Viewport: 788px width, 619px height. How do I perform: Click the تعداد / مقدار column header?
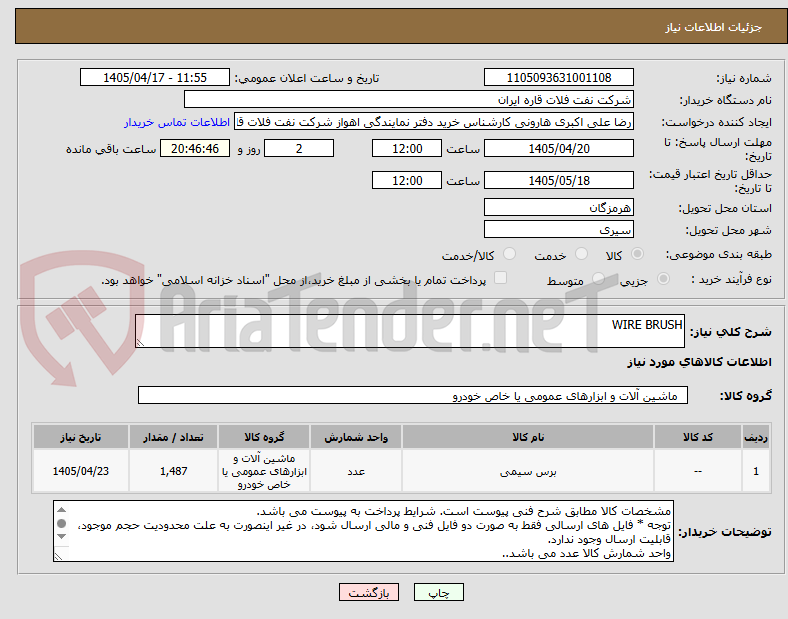(x=173, y=437)
